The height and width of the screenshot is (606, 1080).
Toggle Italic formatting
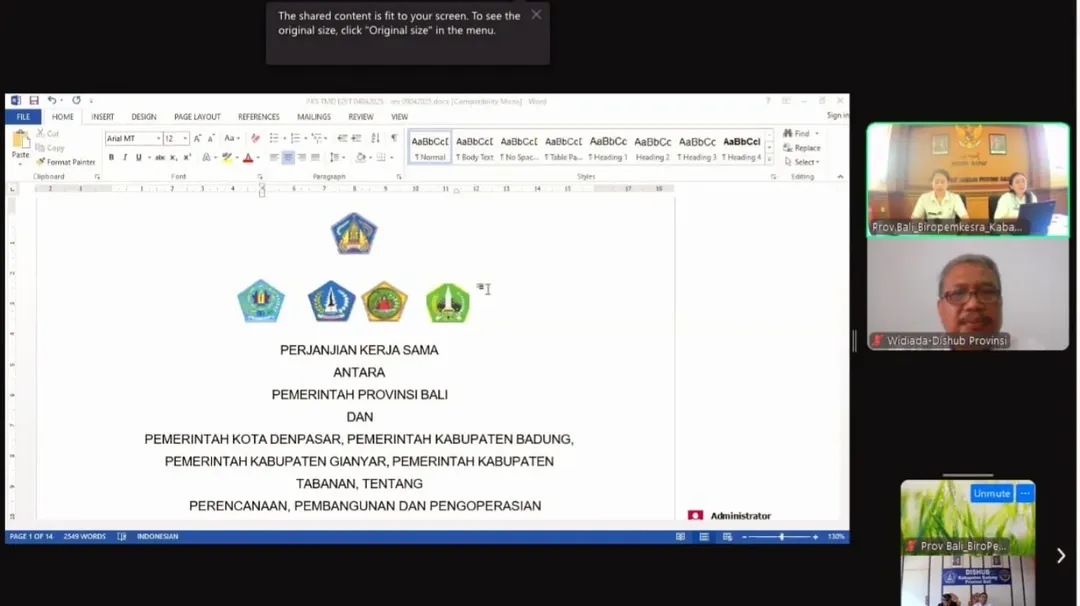click(x=125, y=158)
